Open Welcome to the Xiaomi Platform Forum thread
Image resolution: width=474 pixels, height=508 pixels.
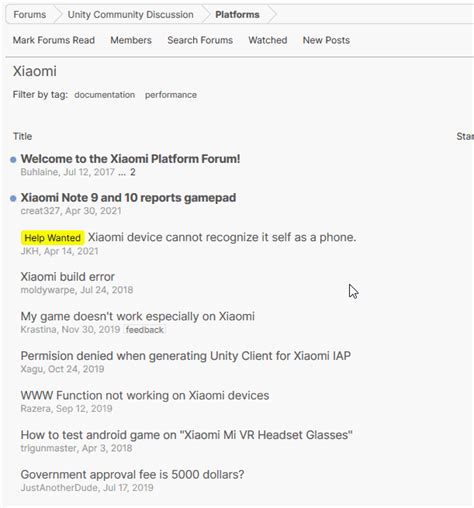point(130,159)
